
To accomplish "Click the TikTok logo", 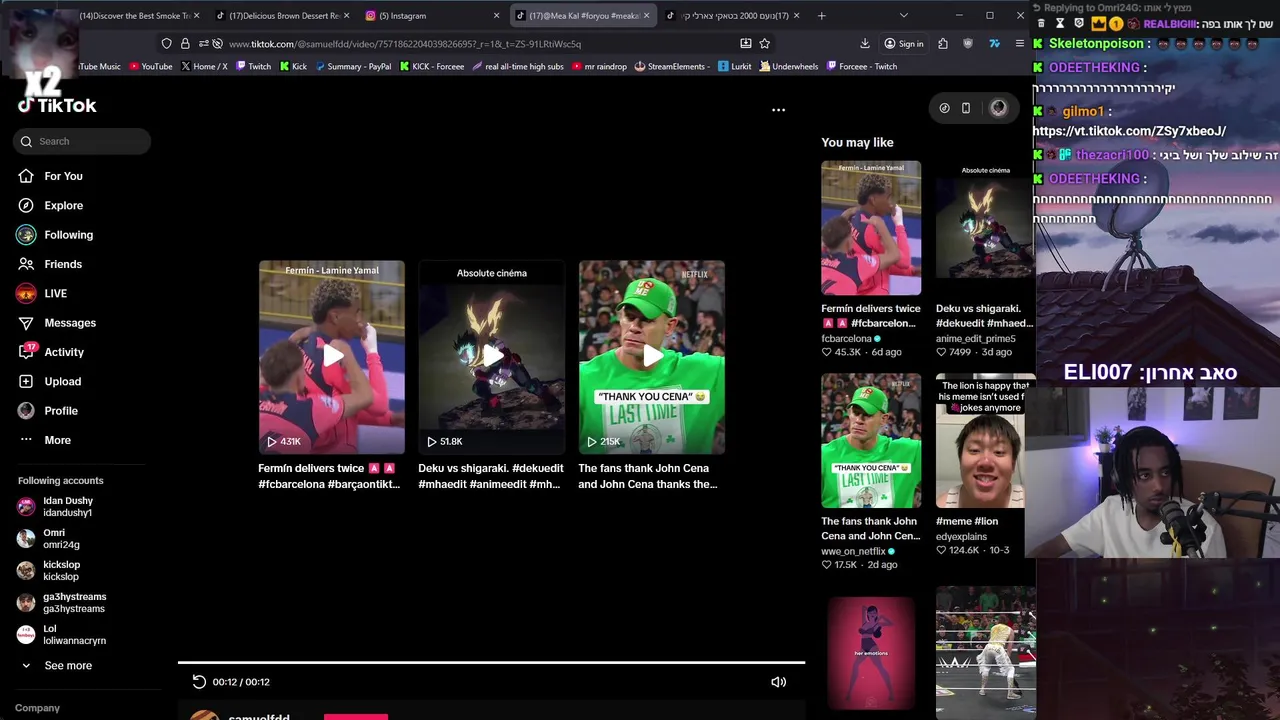I will pyautogui.click(x=57, y=106).
